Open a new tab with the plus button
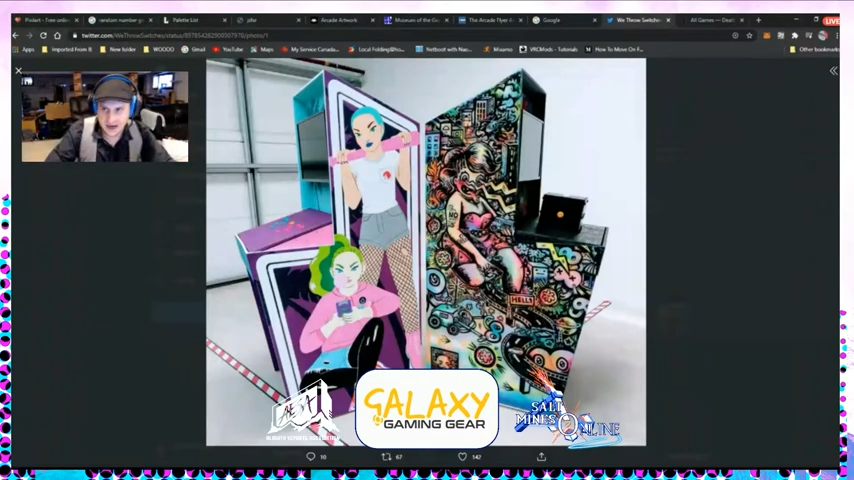 758,20
